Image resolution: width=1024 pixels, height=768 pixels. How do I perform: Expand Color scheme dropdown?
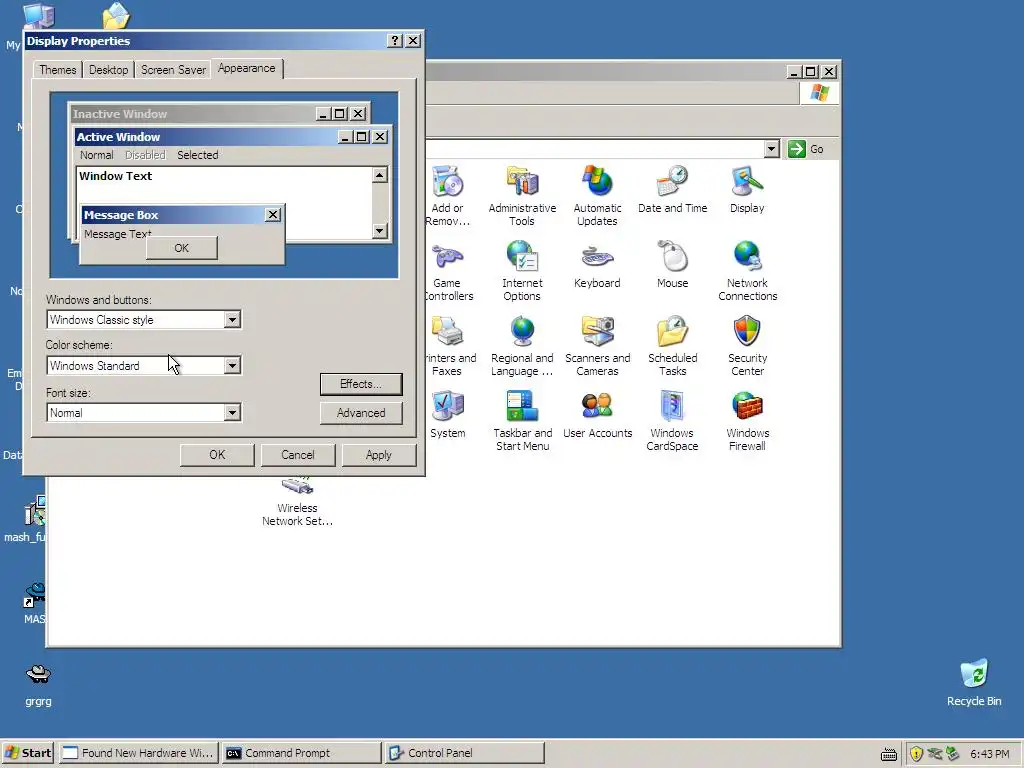point(232,365)
